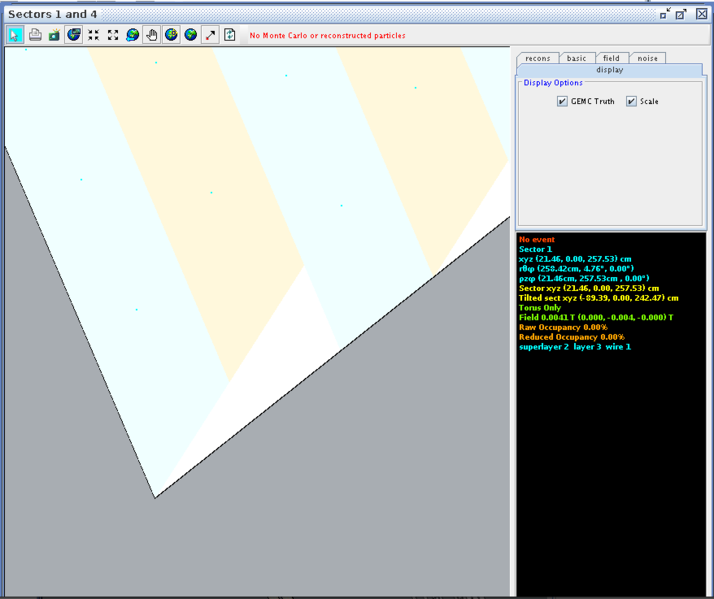The image size is (714, 599).
Task: Close the Sectors 1 and 4 window
Action: (702, 14)
